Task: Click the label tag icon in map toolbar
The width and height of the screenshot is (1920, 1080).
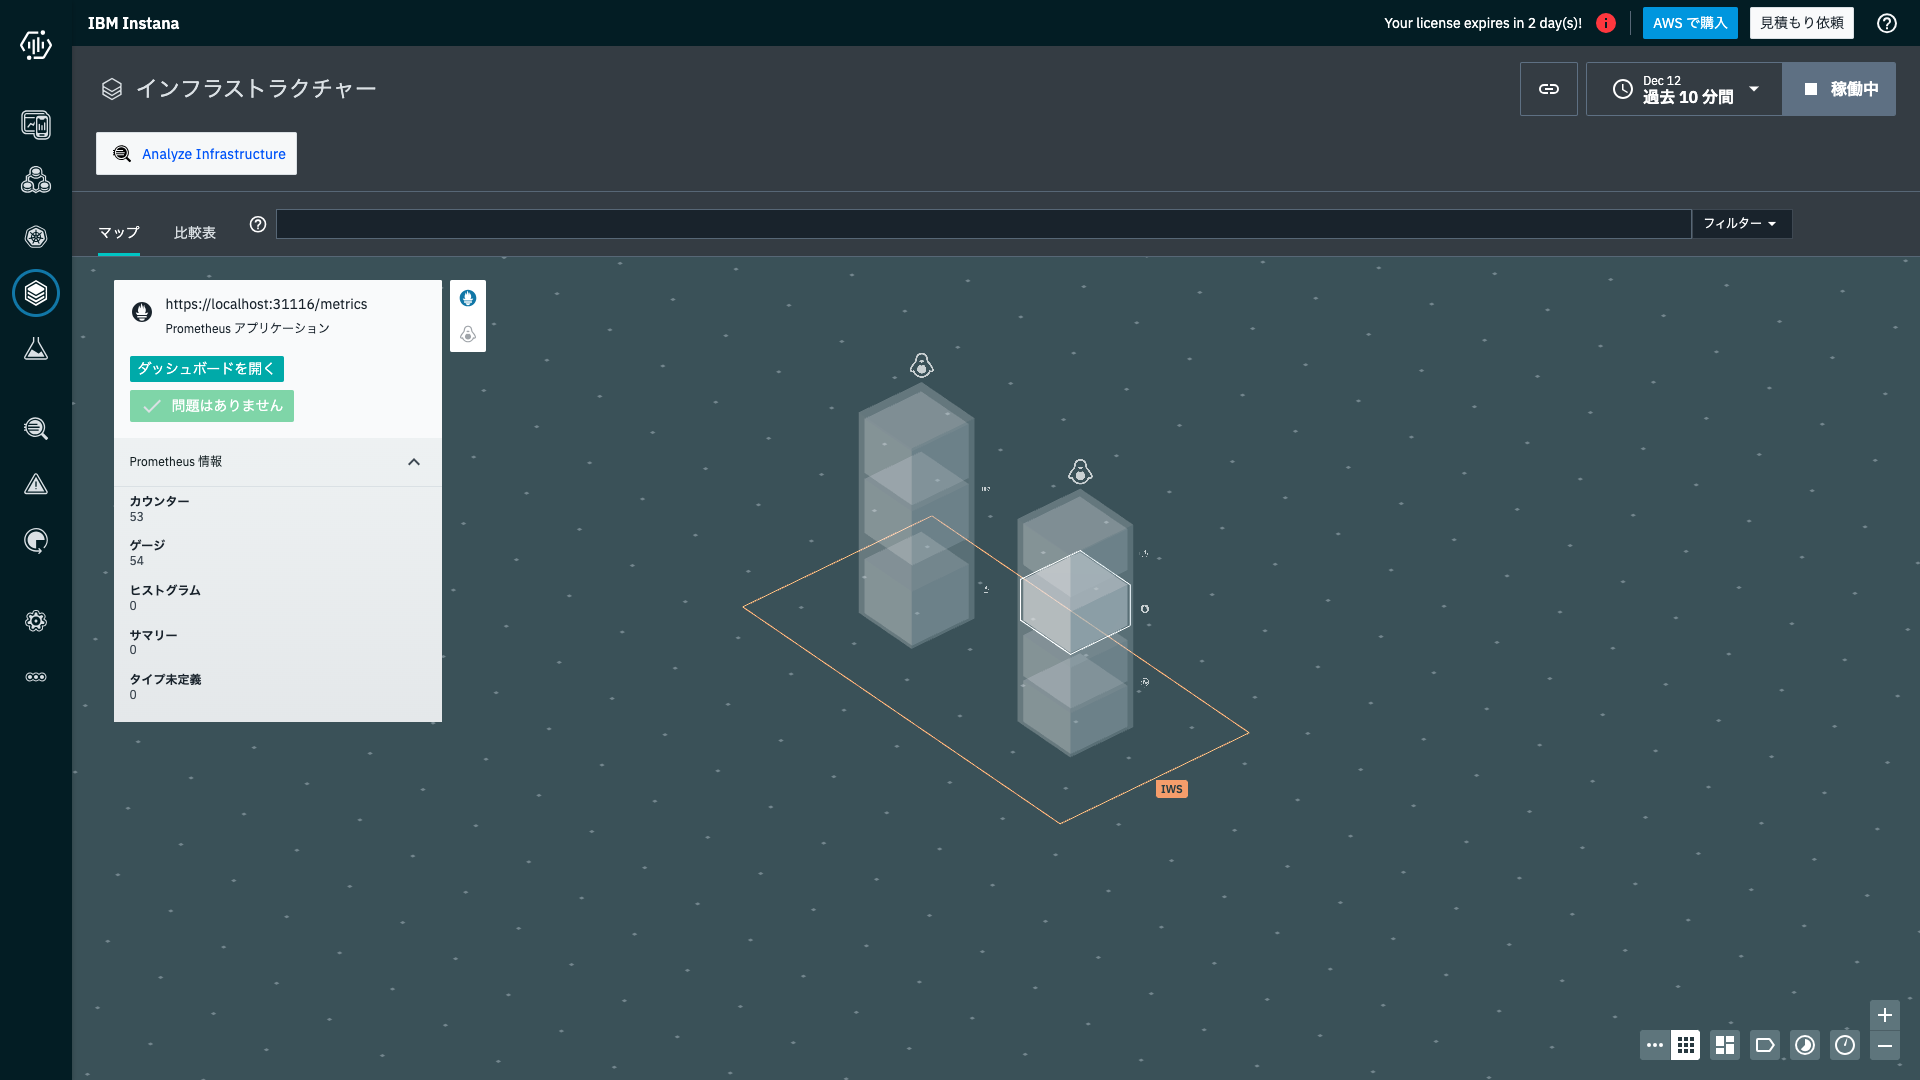Action: click(x=1765, y=1045)
